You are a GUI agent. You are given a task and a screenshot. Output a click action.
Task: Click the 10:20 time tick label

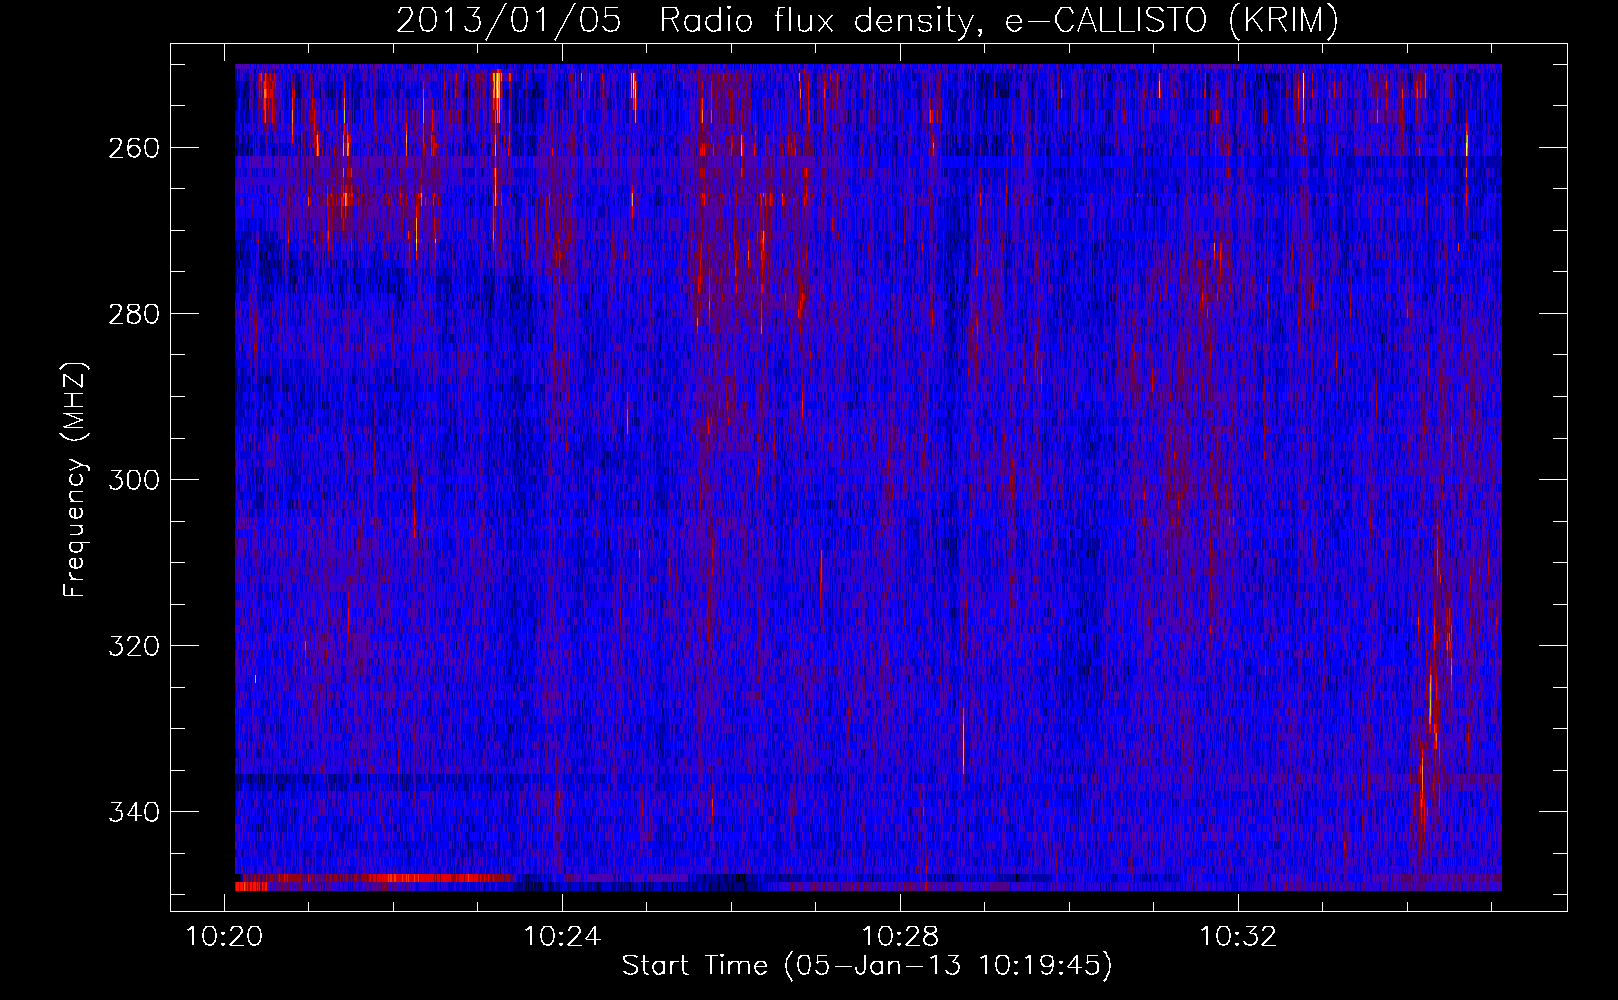[225, 937]
